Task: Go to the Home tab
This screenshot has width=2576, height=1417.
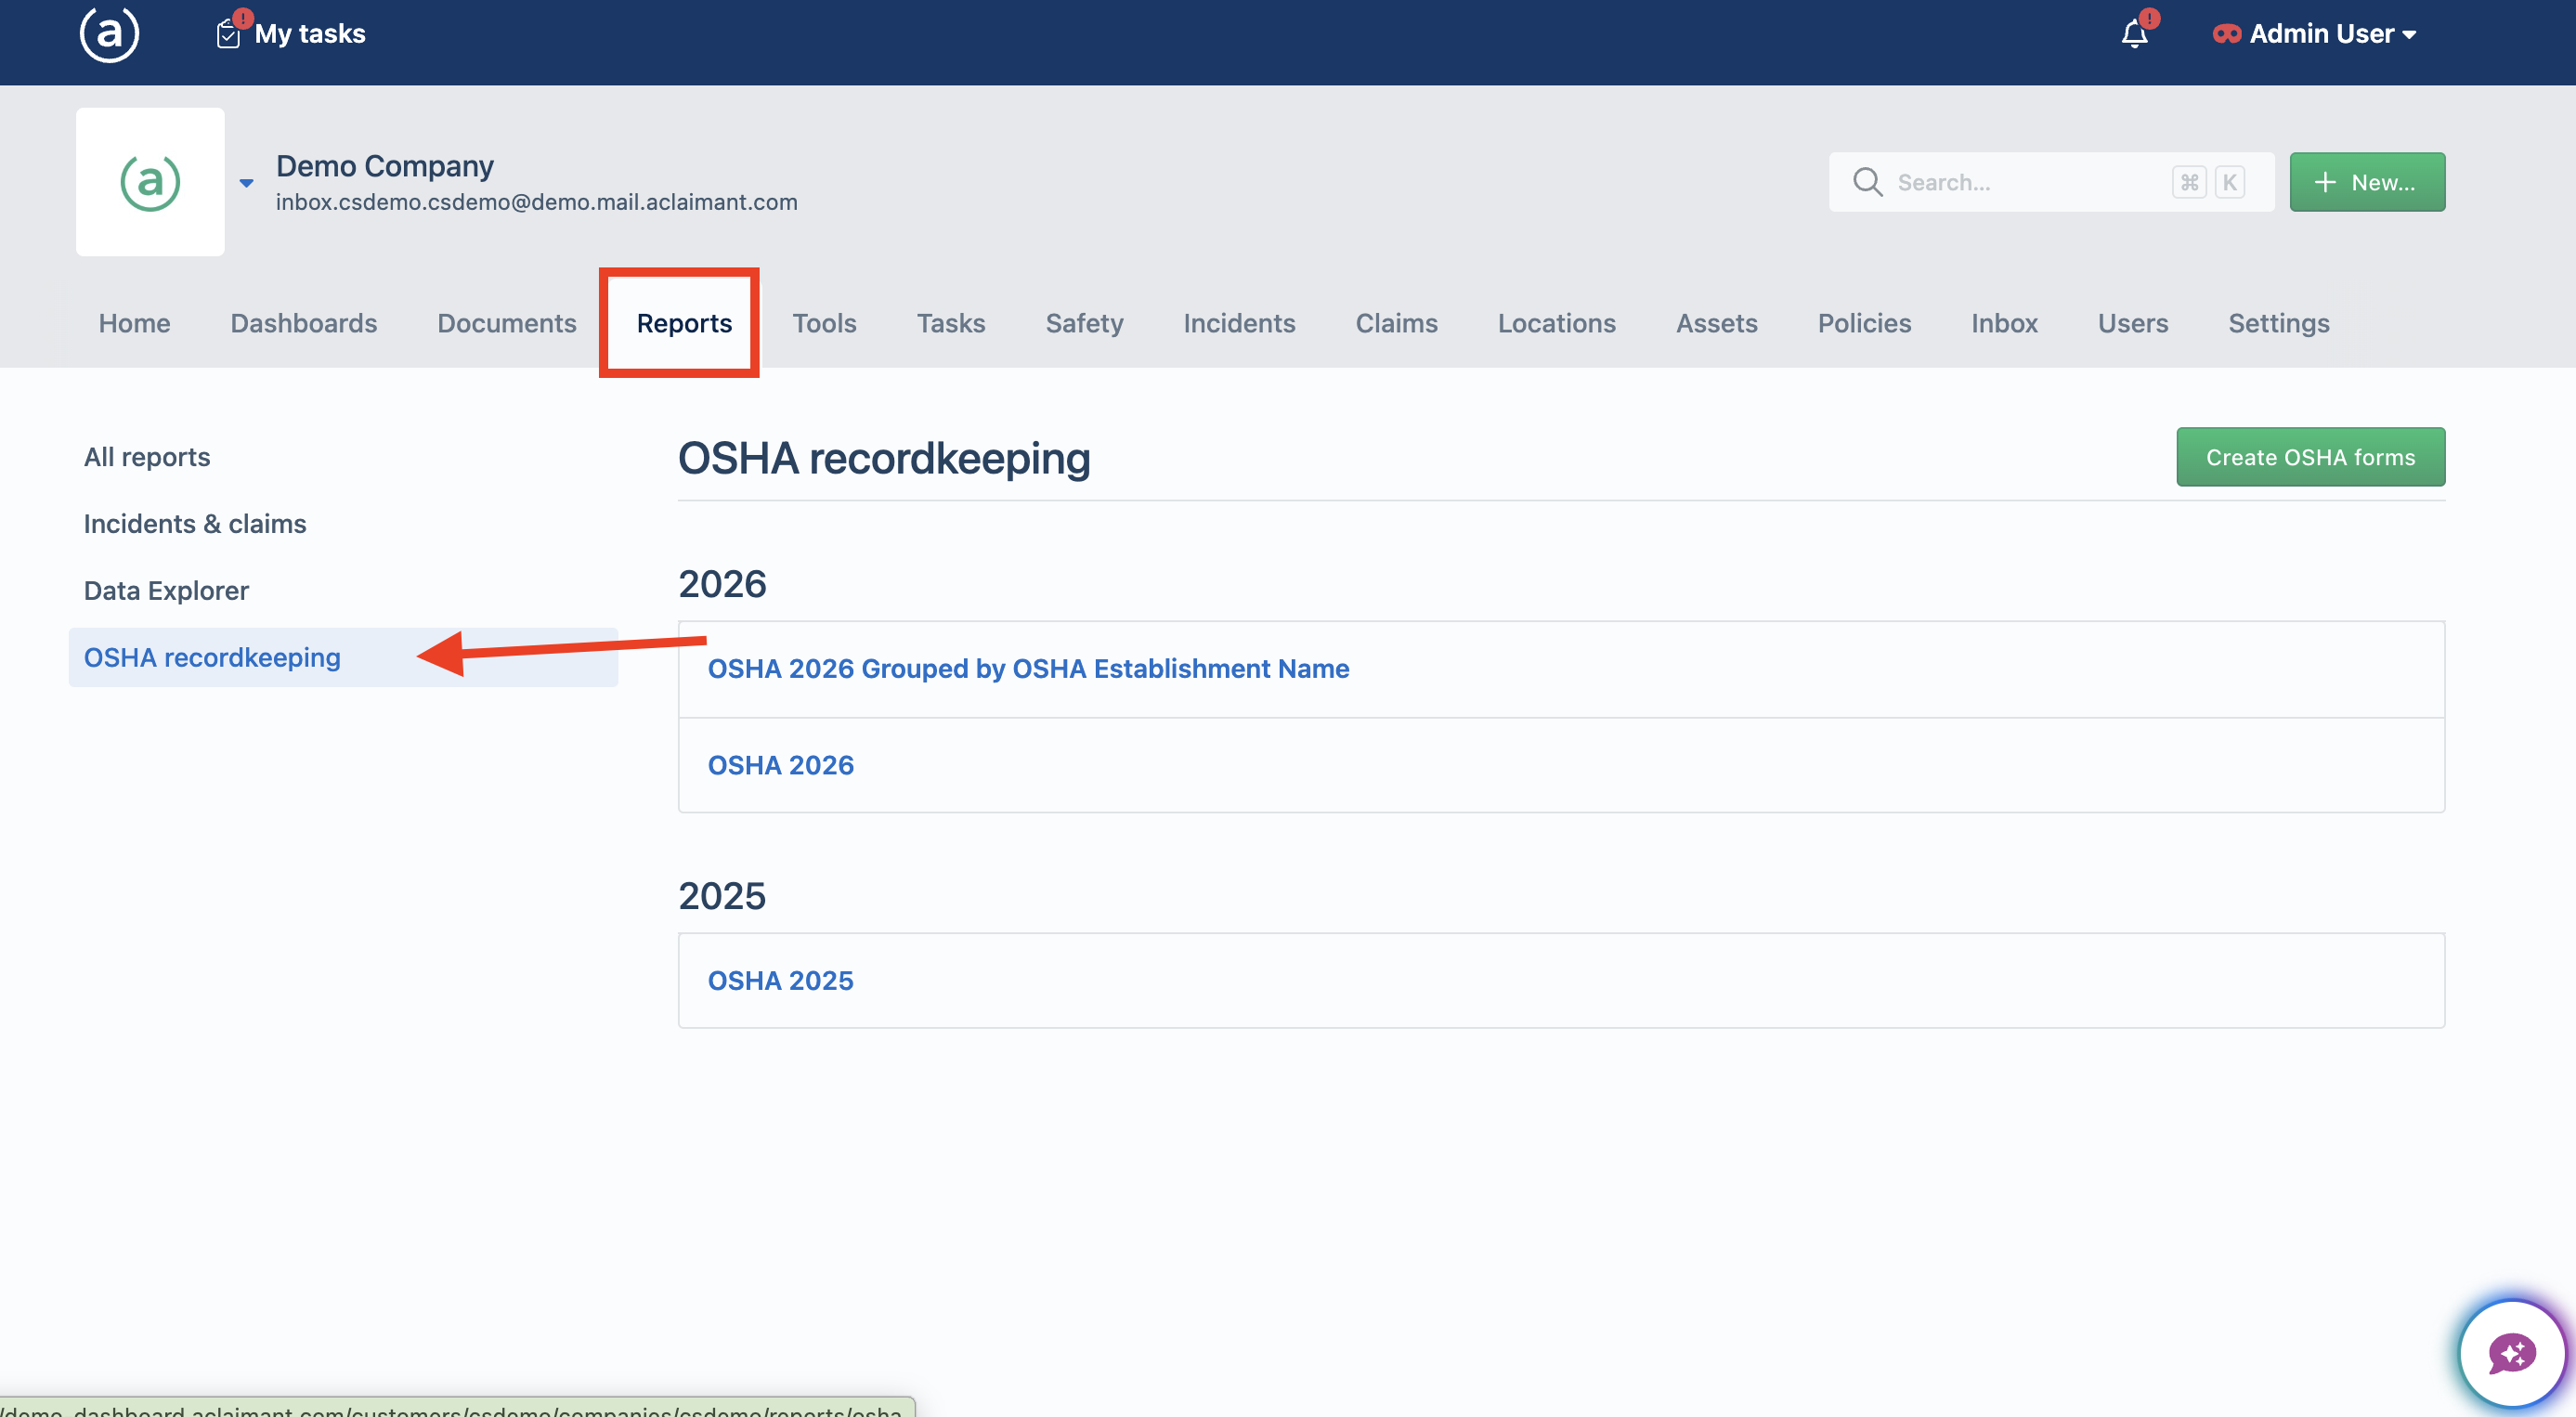Action: (x=134, y=323)
